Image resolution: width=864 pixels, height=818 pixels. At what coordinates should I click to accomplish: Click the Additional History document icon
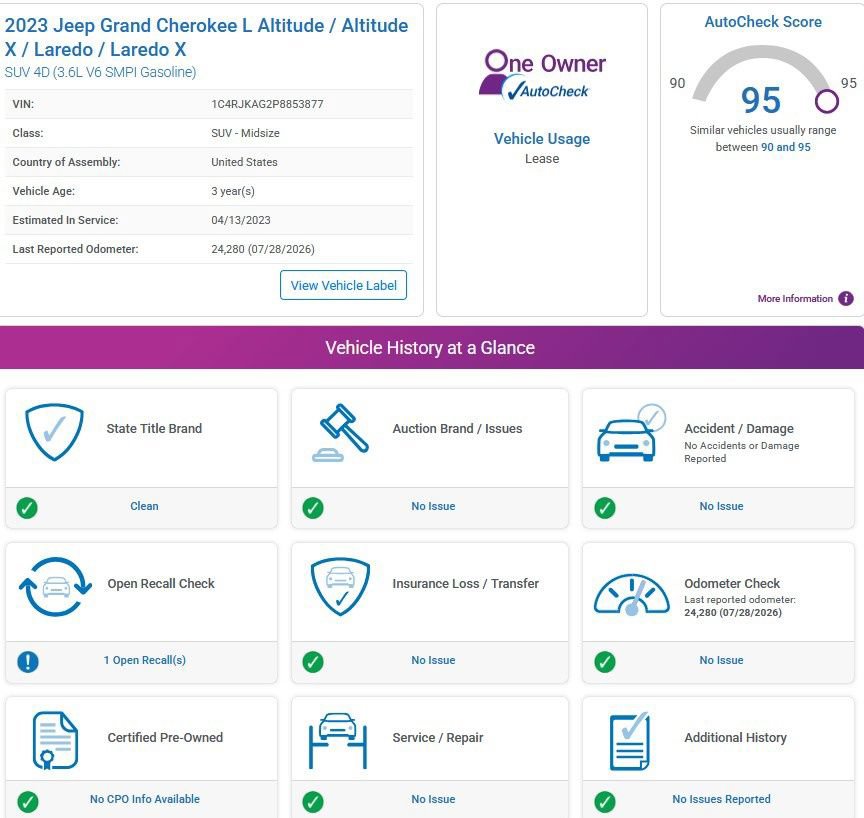tap(630, 741)
